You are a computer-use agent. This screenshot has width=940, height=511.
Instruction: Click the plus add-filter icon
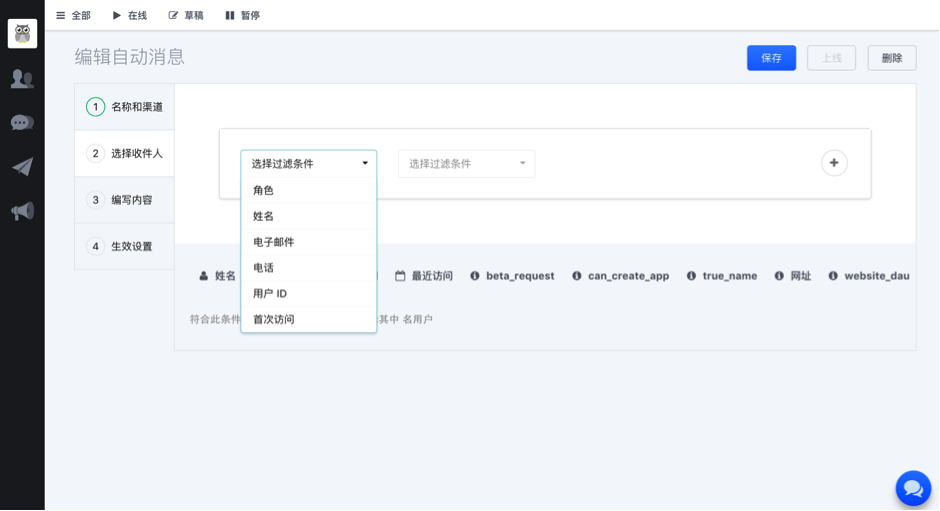click(x=834, y=163)
